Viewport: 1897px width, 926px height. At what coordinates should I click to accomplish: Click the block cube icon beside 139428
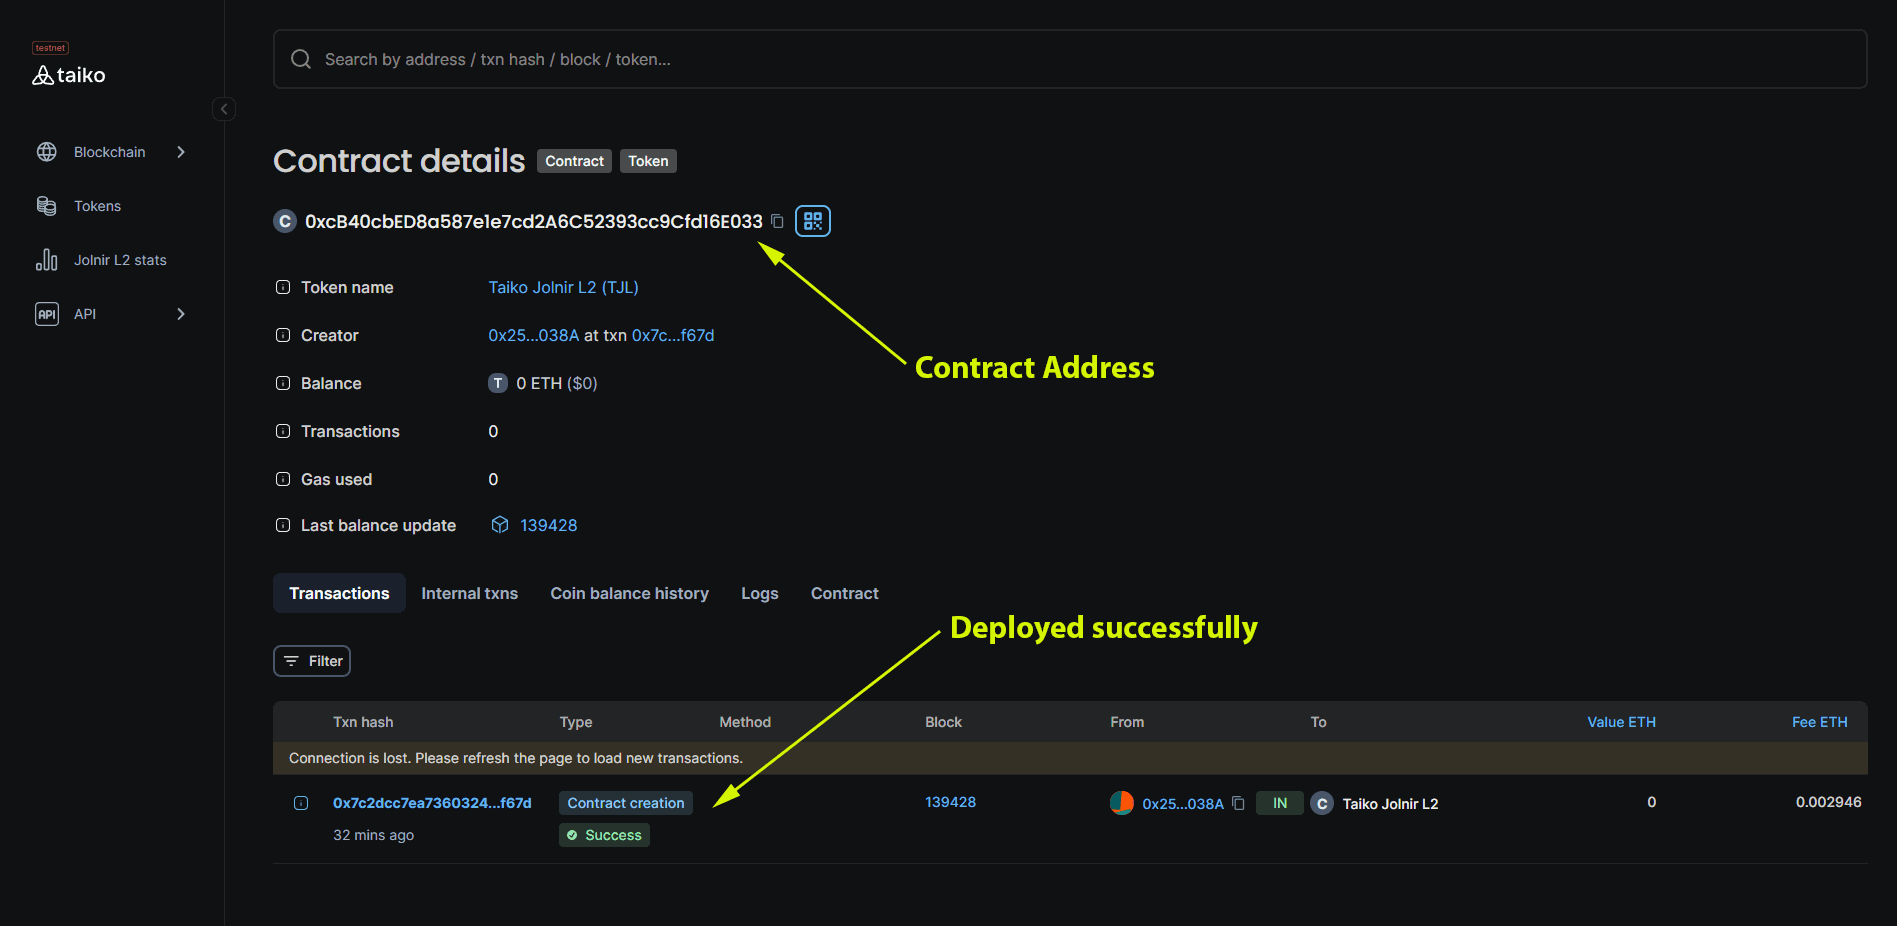(500, 525)
